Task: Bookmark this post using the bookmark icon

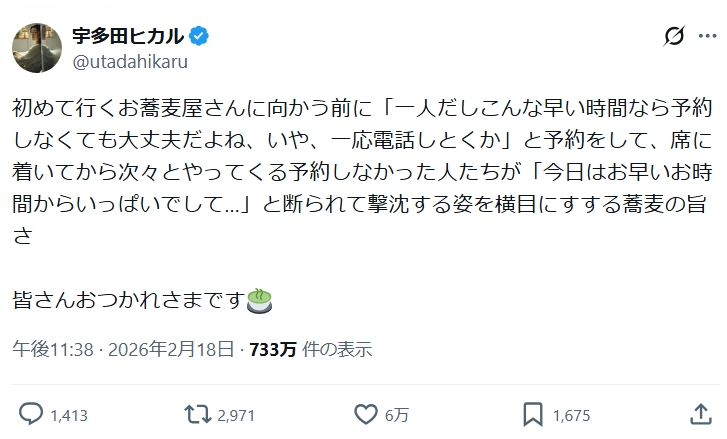Action: pos(535,414)
